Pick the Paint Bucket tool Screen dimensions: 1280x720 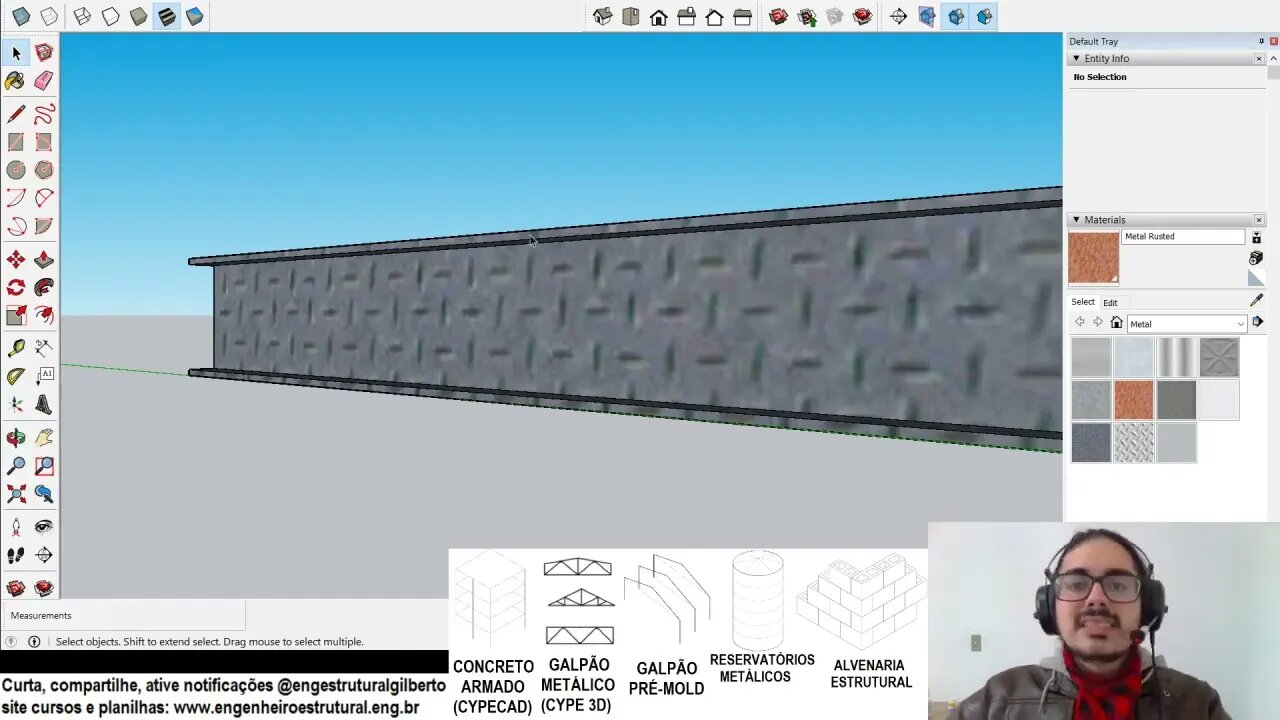tap(16, 81)
